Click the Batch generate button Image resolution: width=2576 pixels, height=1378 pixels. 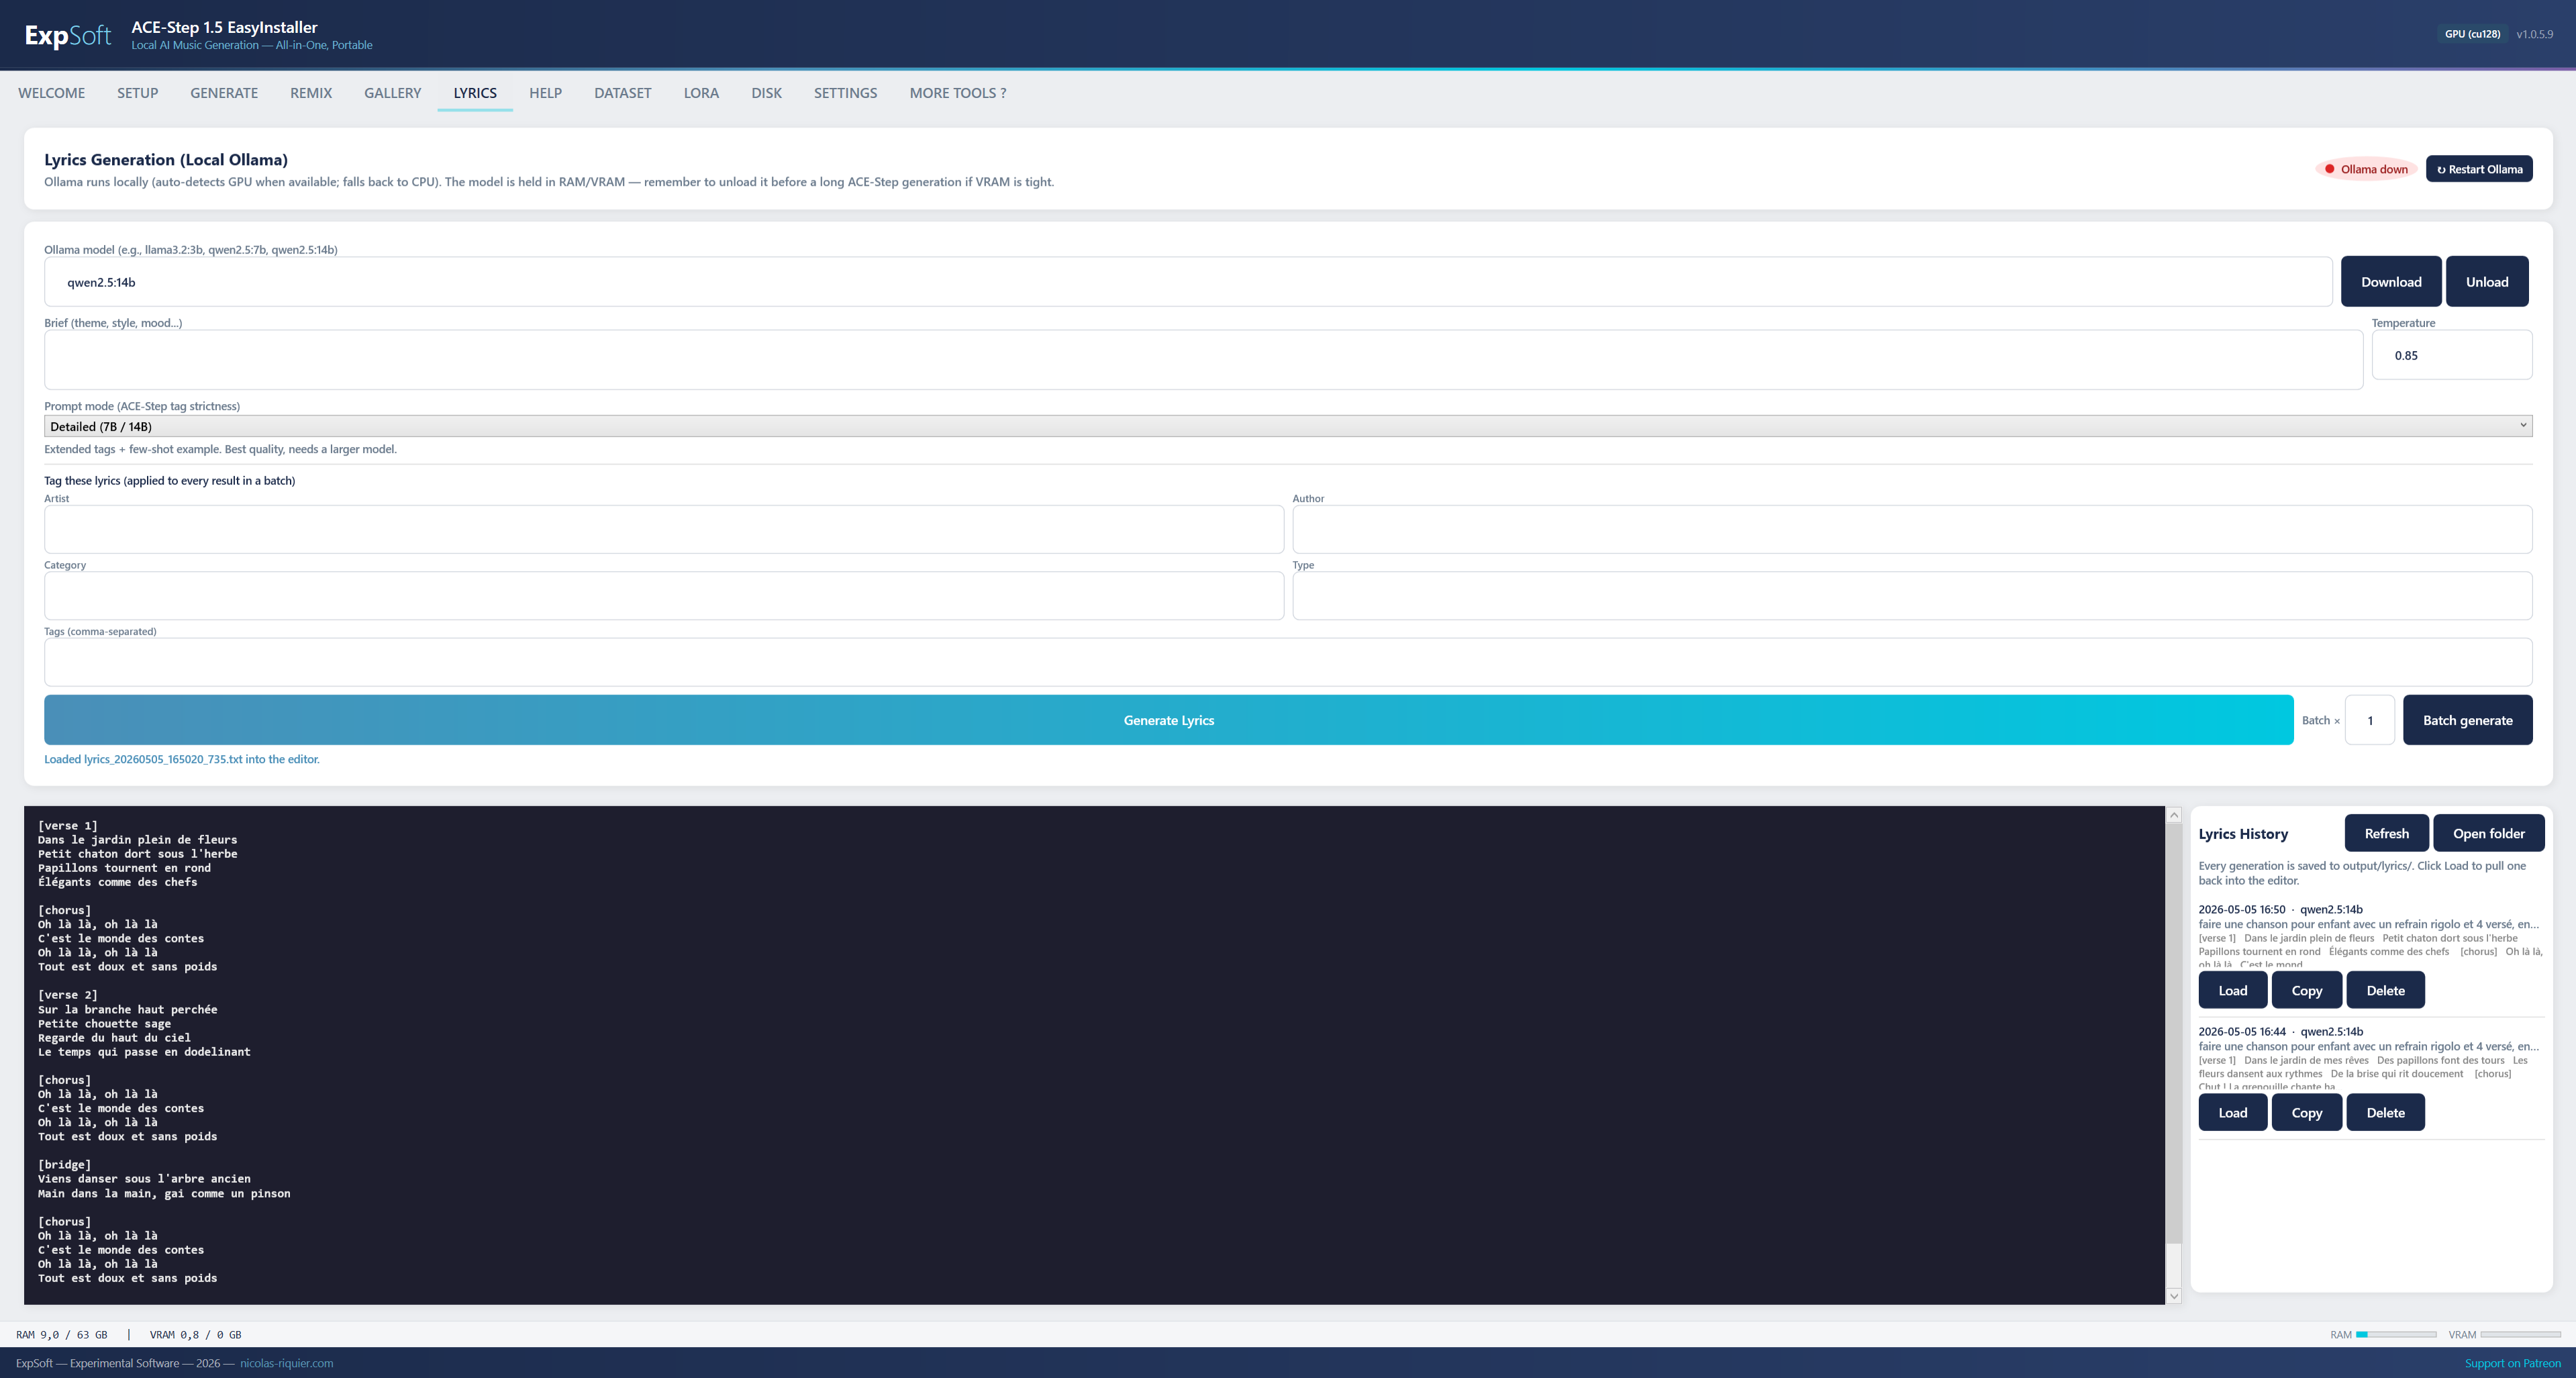2467,720
